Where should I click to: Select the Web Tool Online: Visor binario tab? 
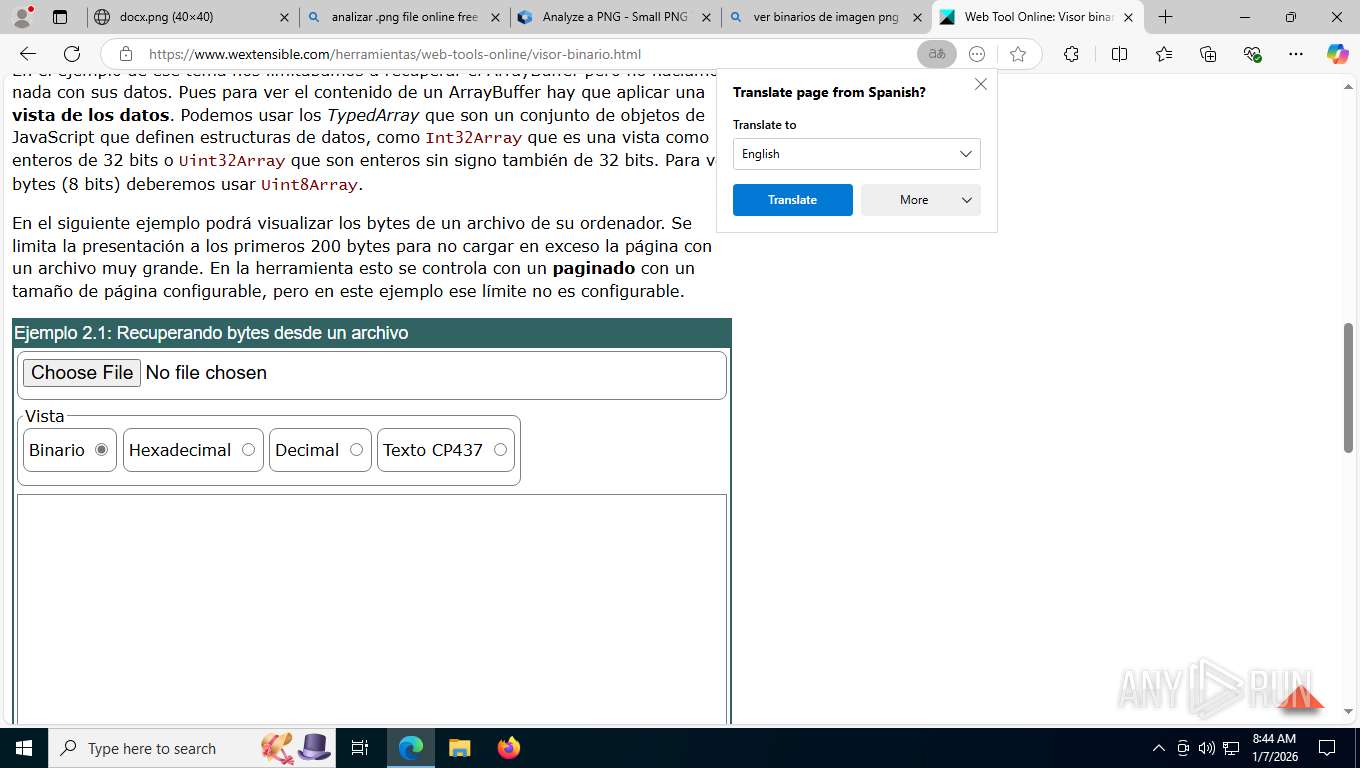coord(1037,17)
